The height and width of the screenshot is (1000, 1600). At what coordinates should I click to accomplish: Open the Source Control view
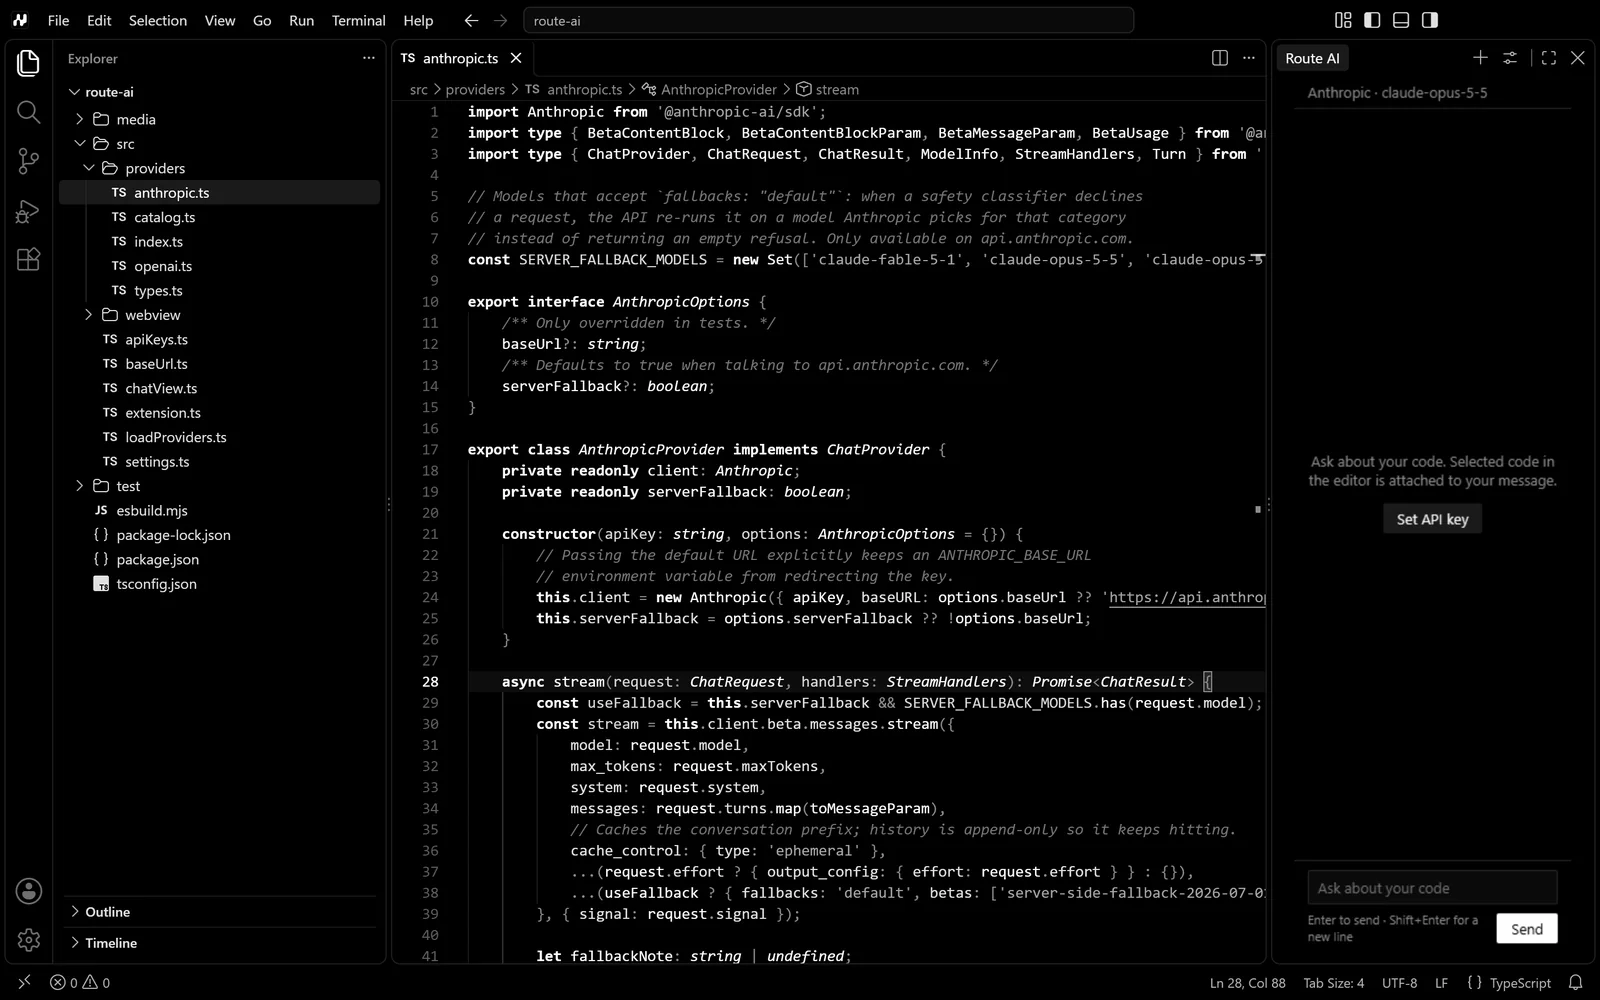click(x=28, y=161)
